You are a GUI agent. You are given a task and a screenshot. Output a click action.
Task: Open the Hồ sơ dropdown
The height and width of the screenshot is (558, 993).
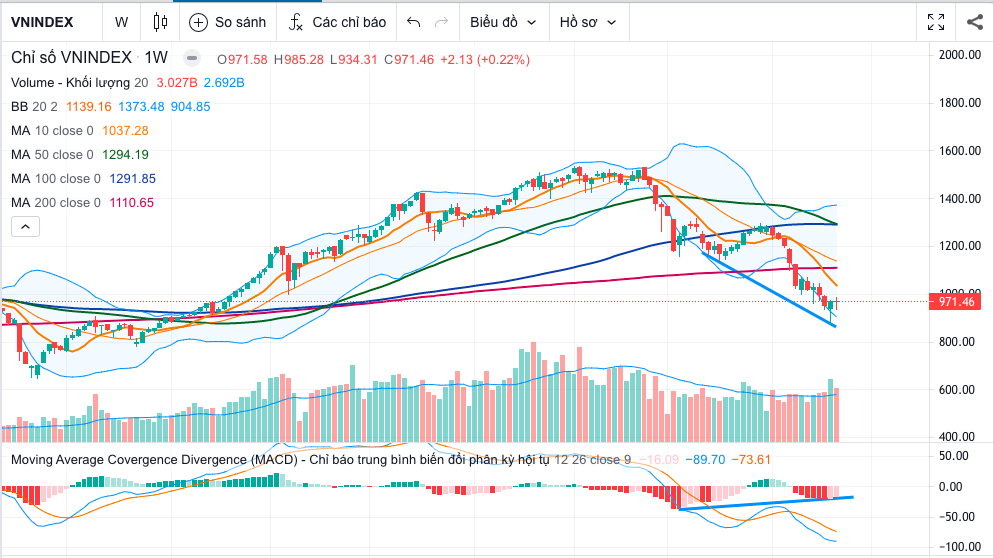588,22
